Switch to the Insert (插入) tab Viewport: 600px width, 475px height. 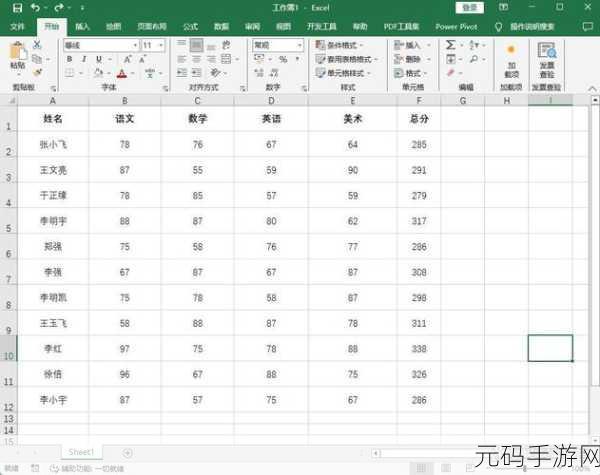click(x=82, y=26)
